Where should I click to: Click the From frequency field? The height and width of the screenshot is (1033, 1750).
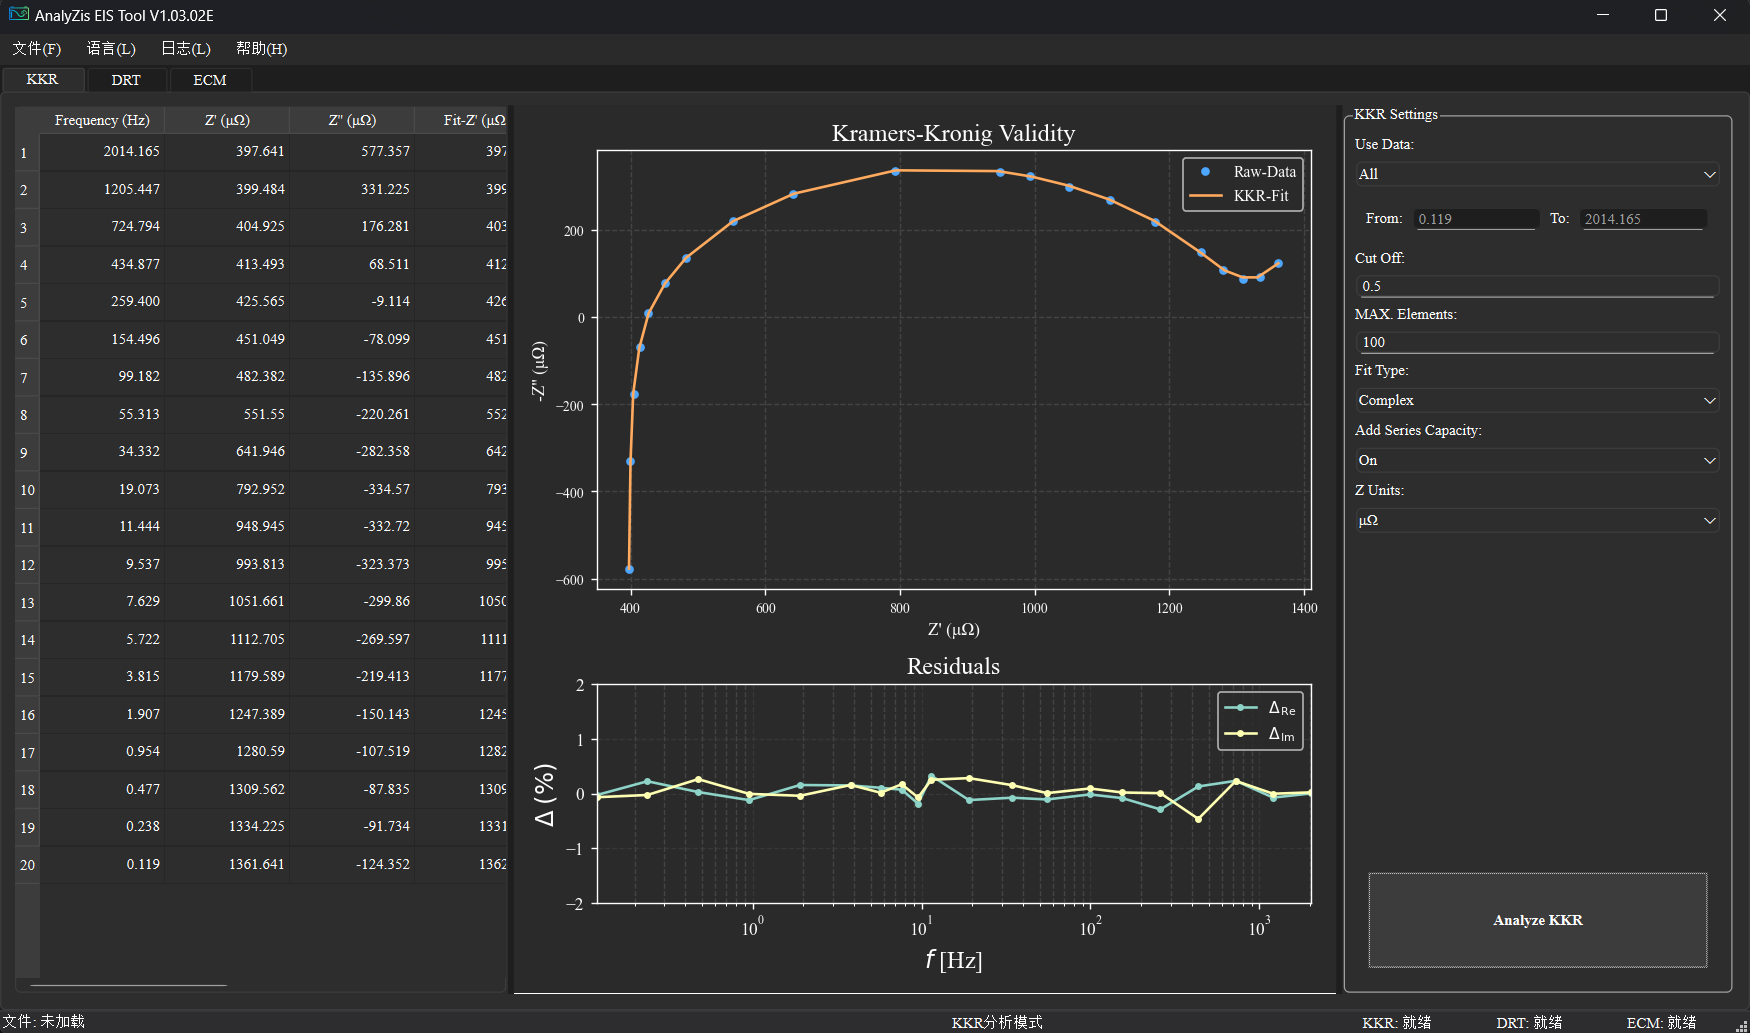[1475, 219]
